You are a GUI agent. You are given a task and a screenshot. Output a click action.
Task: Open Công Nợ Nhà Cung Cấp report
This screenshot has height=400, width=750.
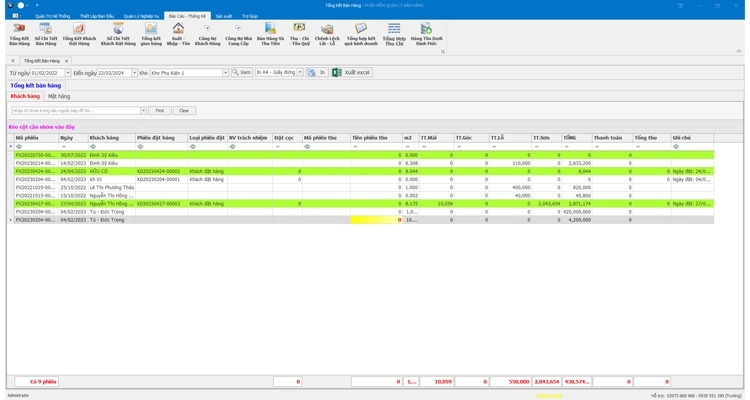pos(238,34)
